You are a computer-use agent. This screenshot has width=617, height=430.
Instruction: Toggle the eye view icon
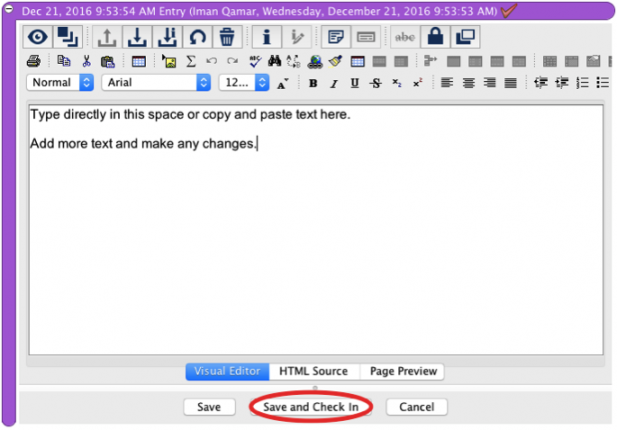[x=37, y=37]
